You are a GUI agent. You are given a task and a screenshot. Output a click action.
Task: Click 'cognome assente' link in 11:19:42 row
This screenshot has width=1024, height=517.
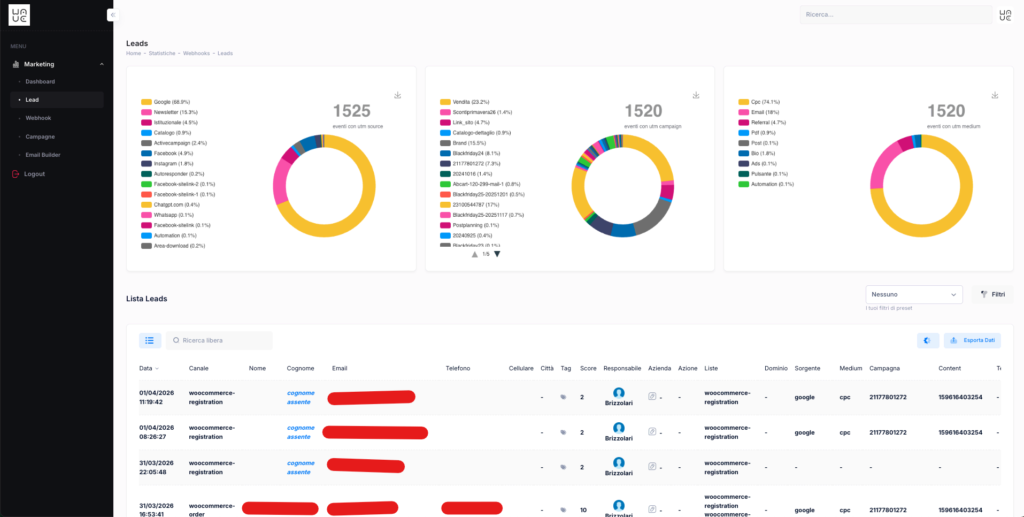tap(300, 397)
